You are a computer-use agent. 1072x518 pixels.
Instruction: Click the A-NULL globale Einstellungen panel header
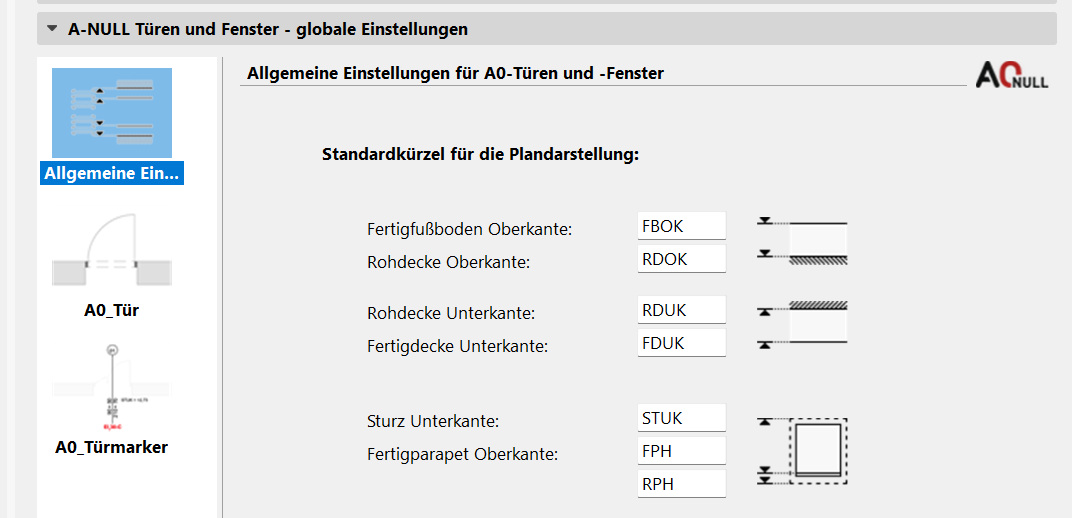click(x=547, y=29)
